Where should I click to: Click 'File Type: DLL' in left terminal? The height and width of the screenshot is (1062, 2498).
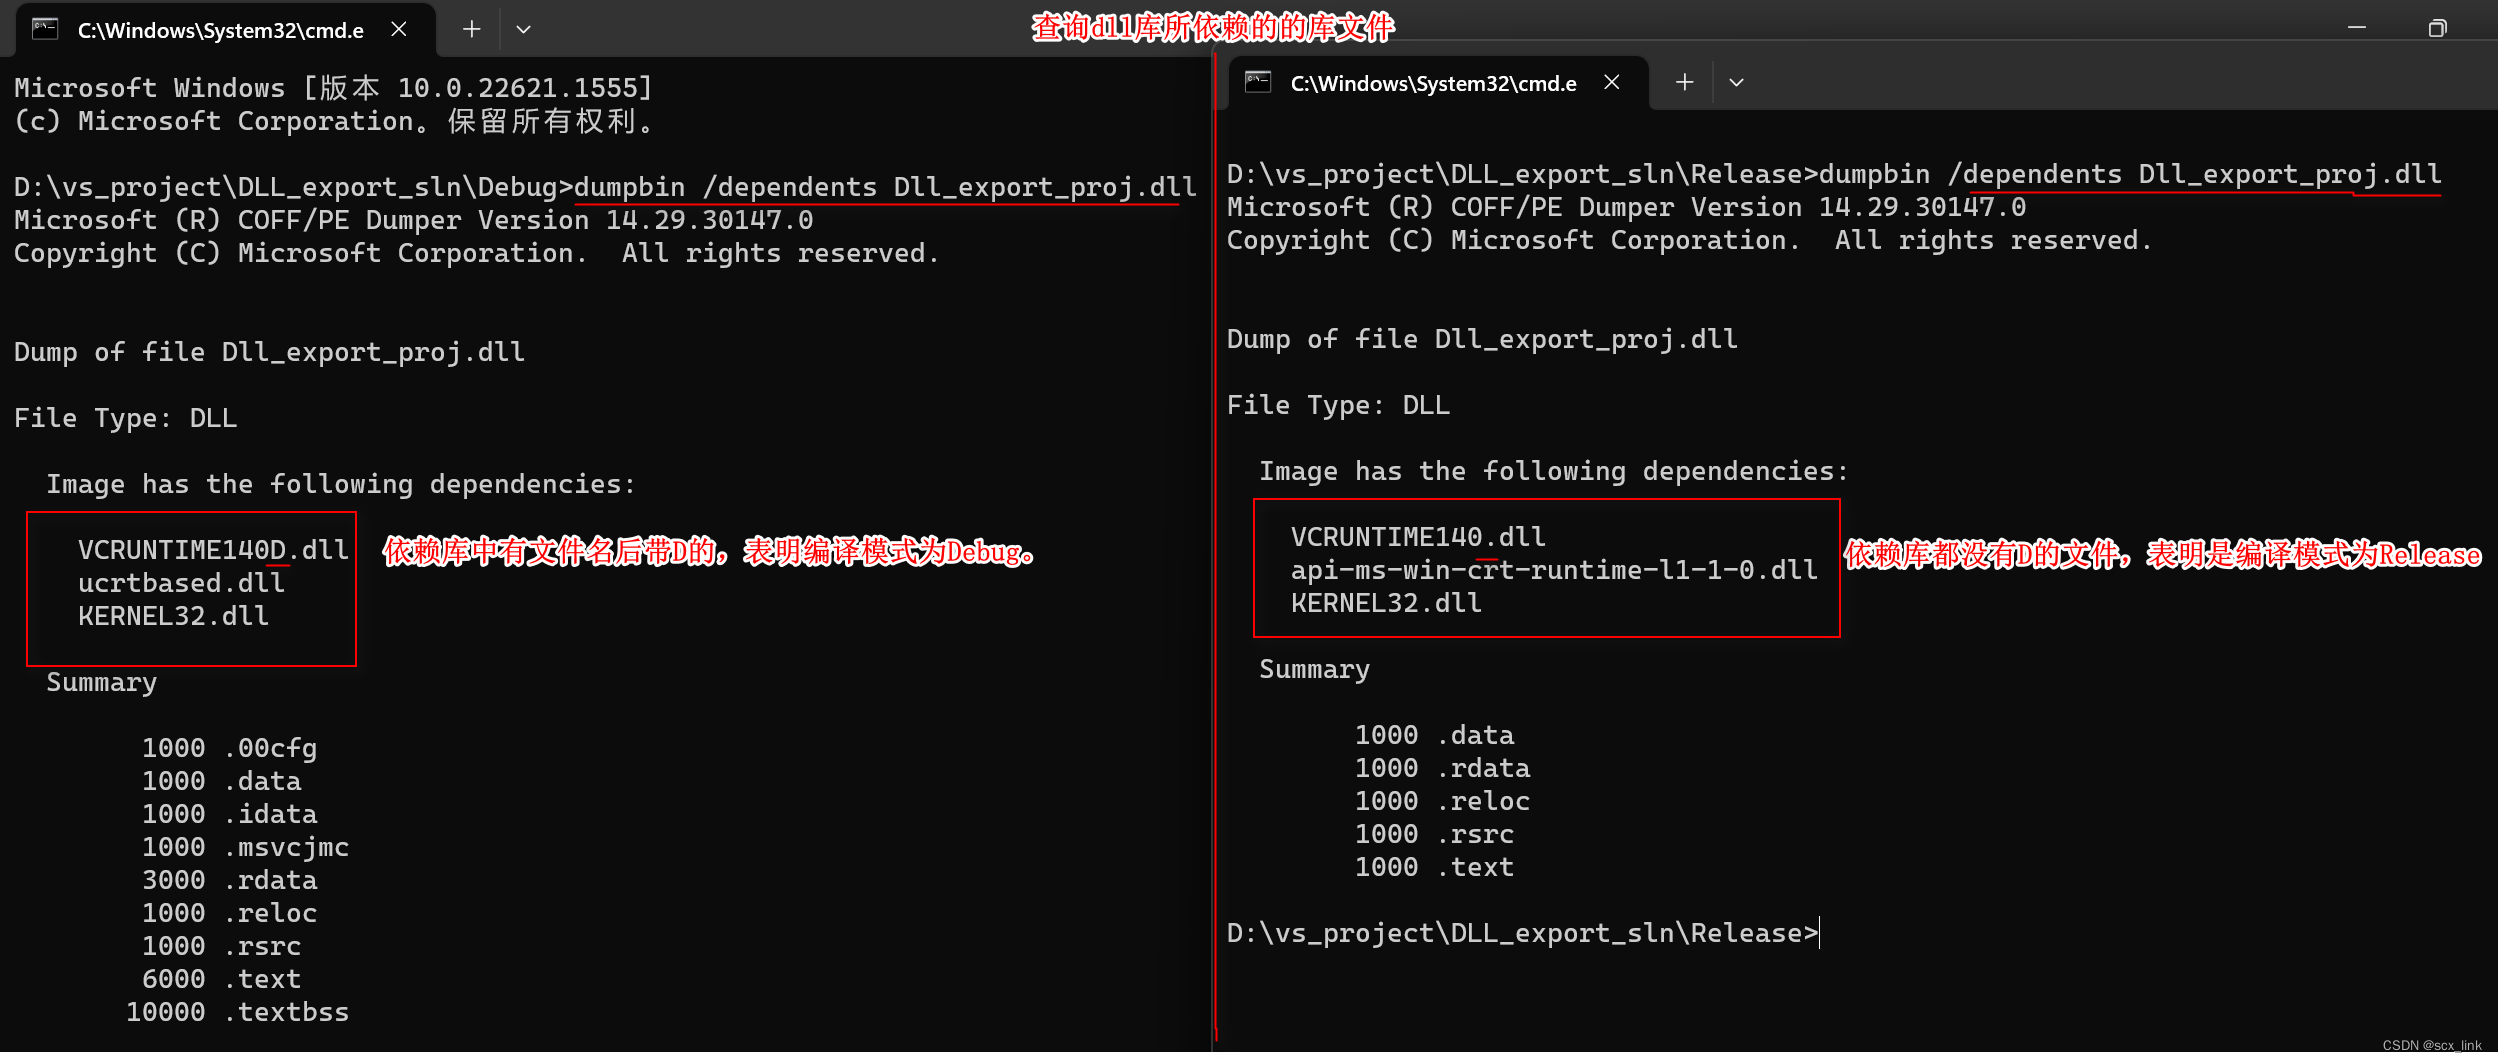coord(126,418)
